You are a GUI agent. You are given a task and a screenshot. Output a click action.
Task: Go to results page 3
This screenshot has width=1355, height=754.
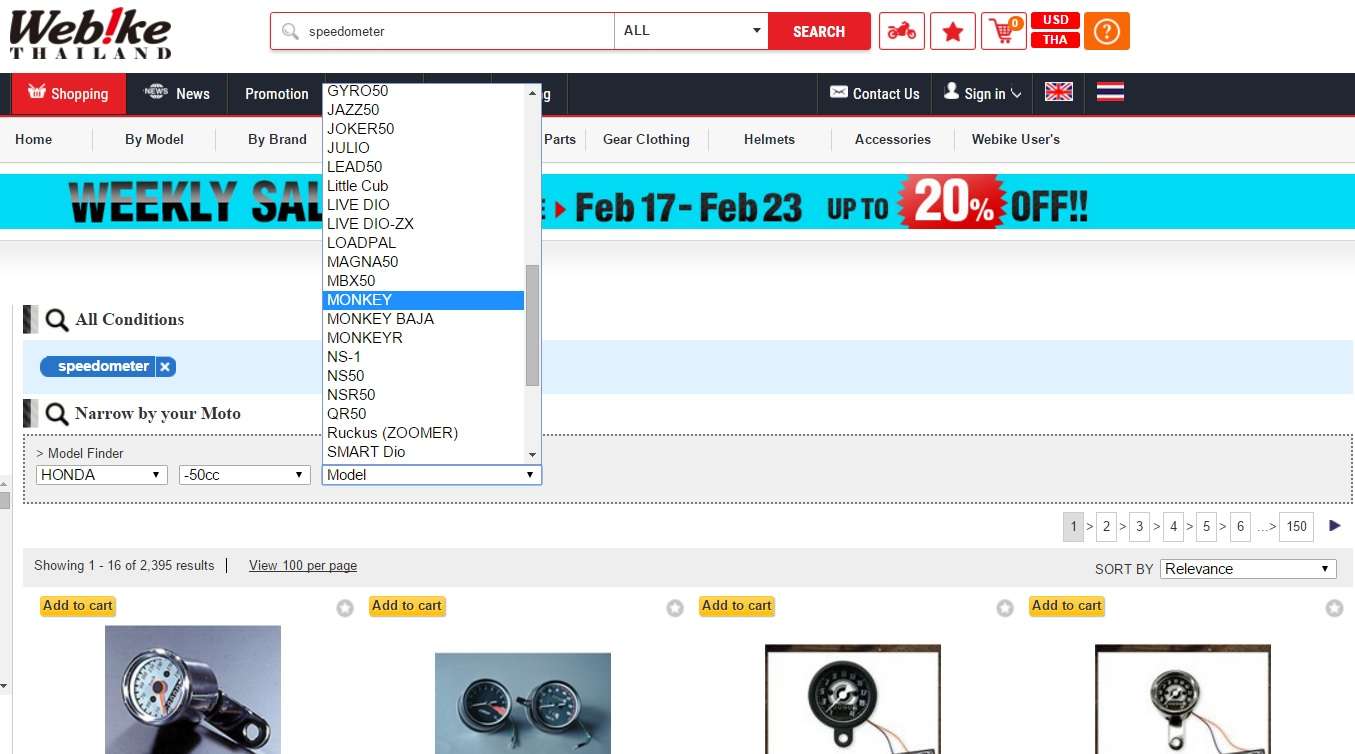1139,526
